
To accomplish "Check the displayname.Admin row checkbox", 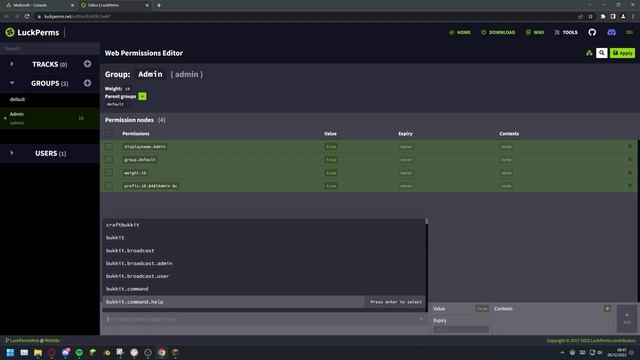I will 109,147.
